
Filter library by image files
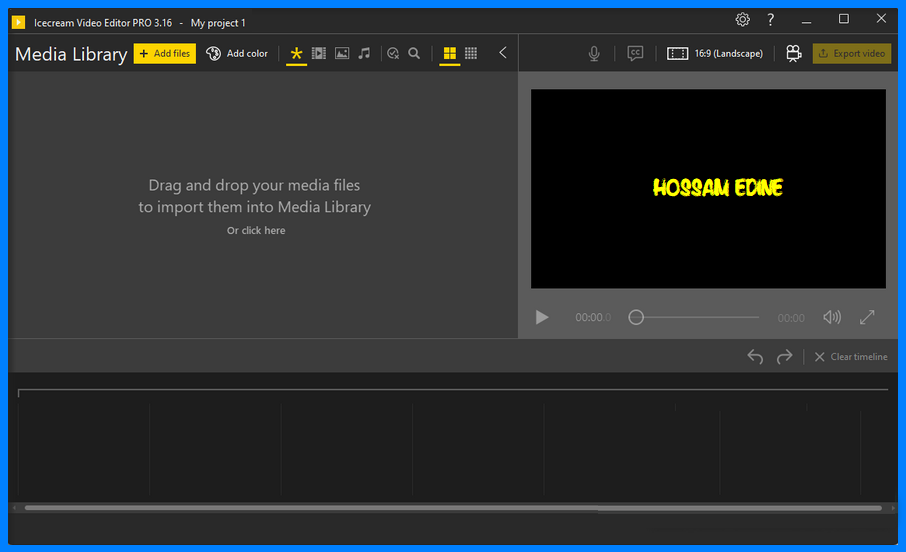click(x=342, y=54)
